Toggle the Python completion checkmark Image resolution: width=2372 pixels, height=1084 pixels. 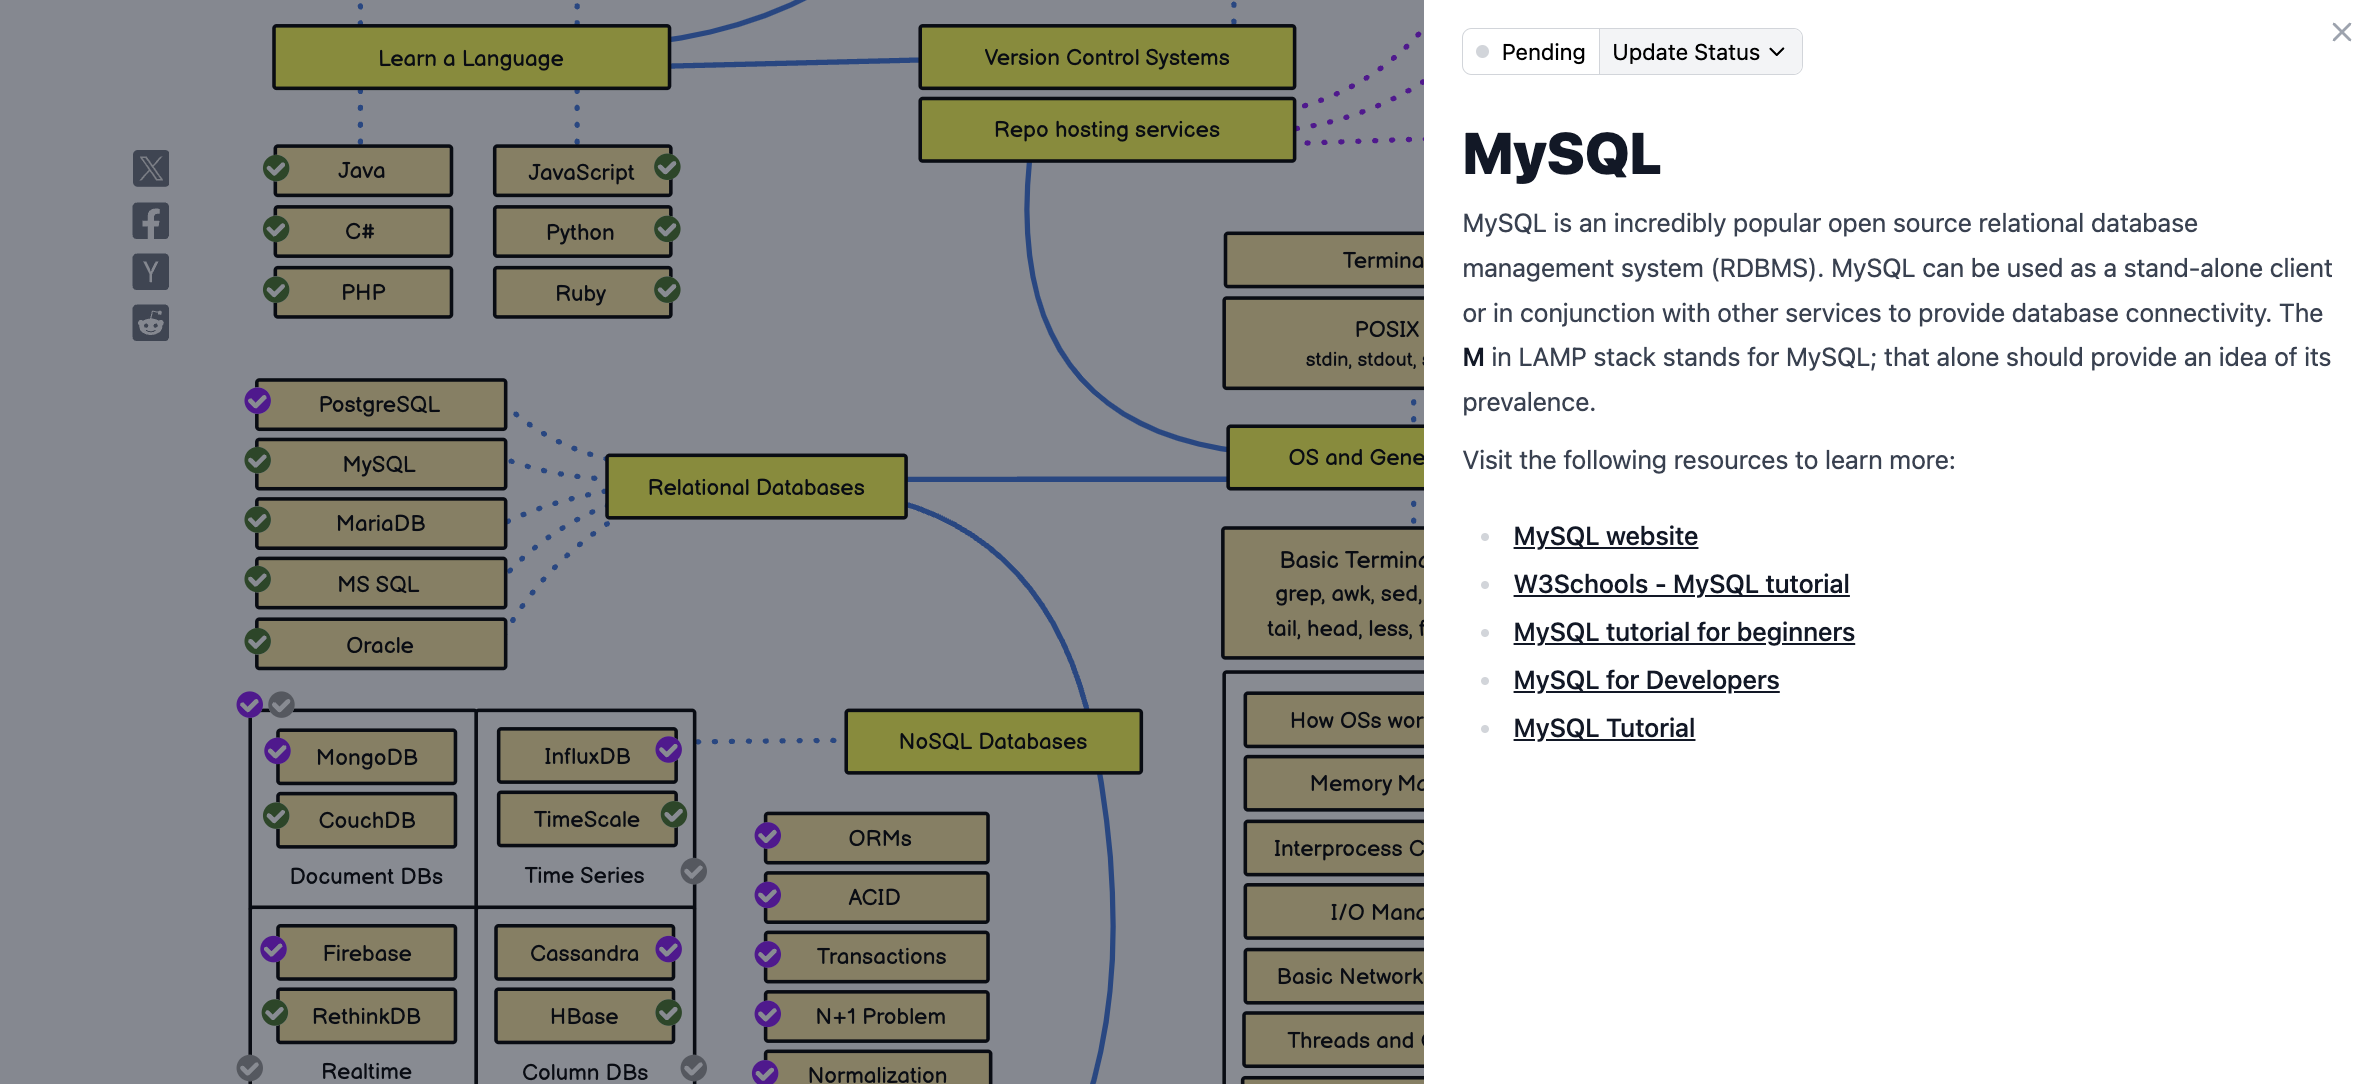pos(667,229)
